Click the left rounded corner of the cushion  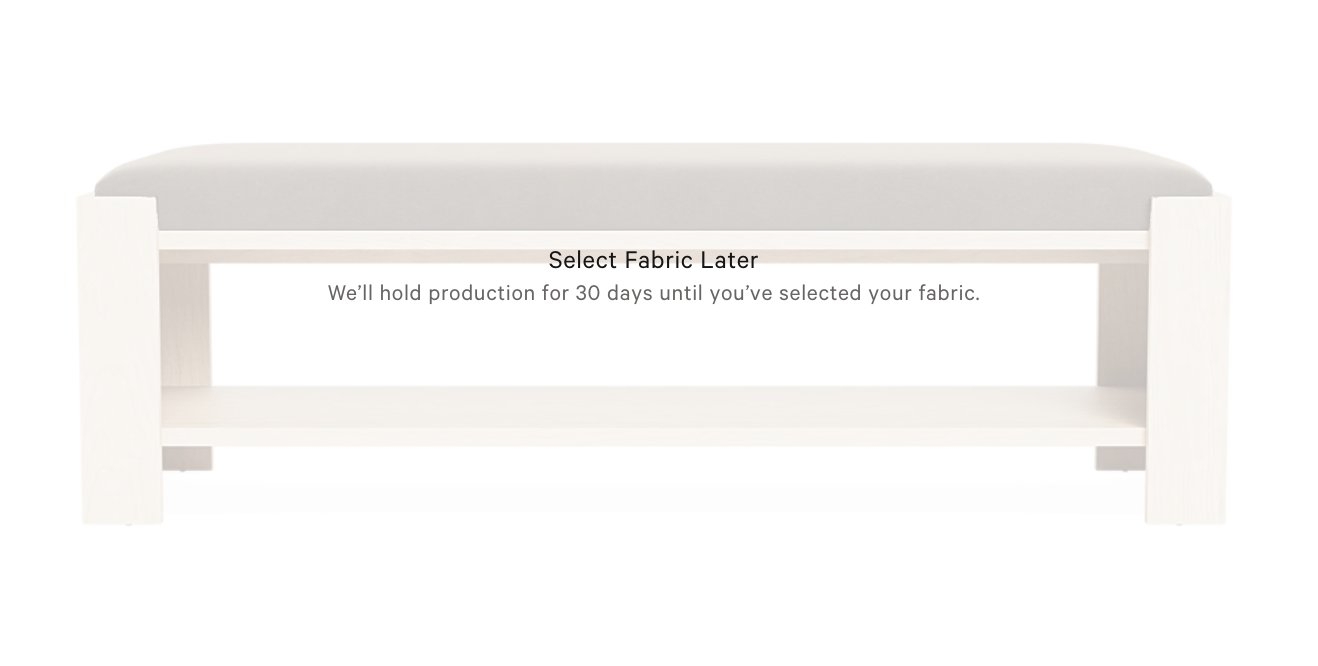pos(112,180)
